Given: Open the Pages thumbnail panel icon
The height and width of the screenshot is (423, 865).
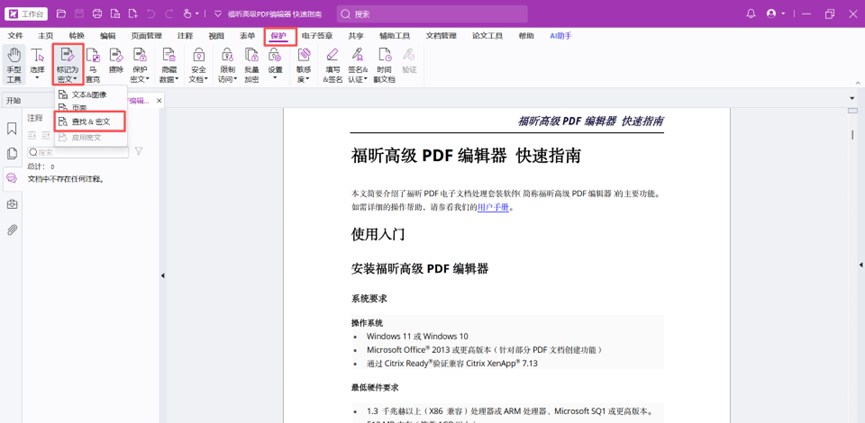Looking at the screenshot, I should [12, 154].
